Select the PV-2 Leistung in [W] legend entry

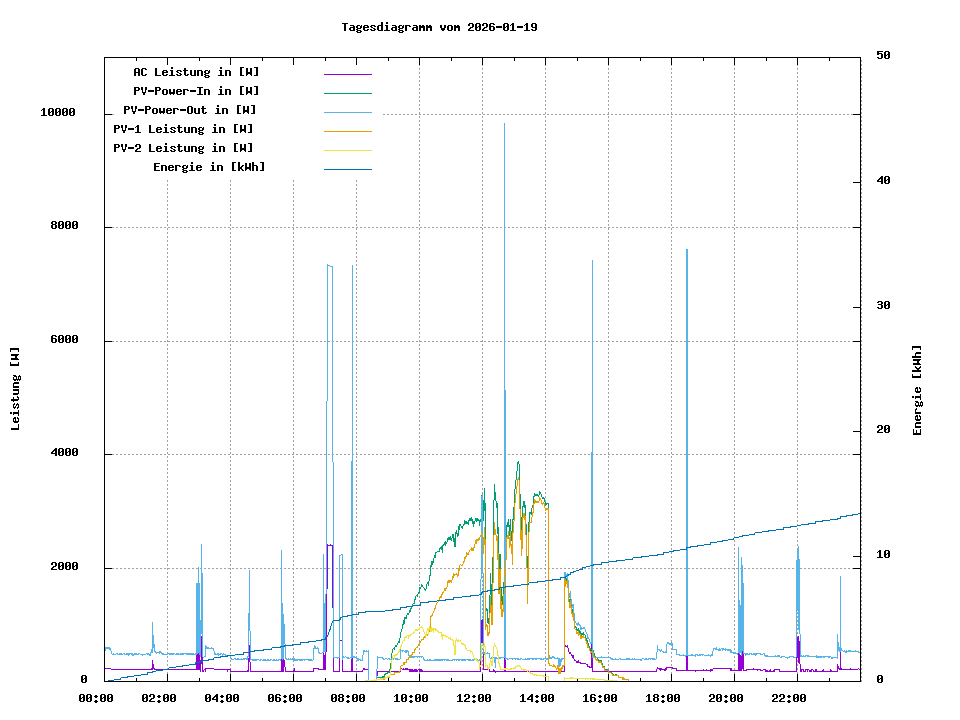pyautogui.click(x=183, y=148)
